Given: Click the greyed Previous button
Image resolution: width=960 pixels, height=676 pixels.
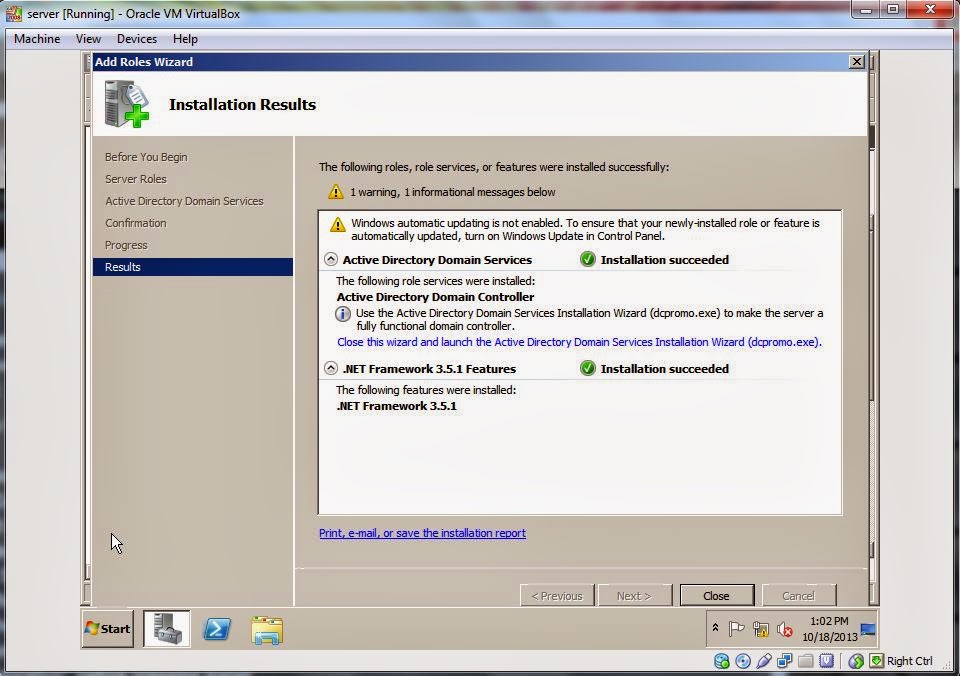Looking at the screenshot, I should pyautogui.click(x=557, y=596).
